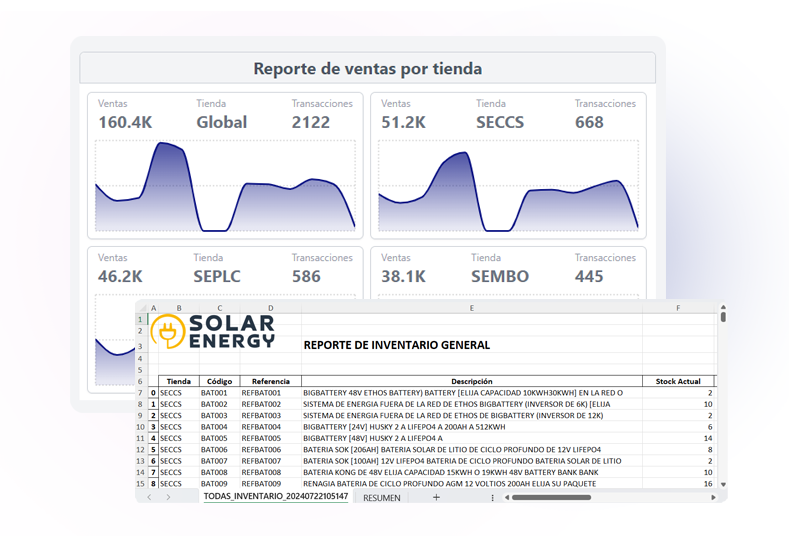789x545 pixels.
Task: Click the Código column heading cell
Action: pos(219,381)
